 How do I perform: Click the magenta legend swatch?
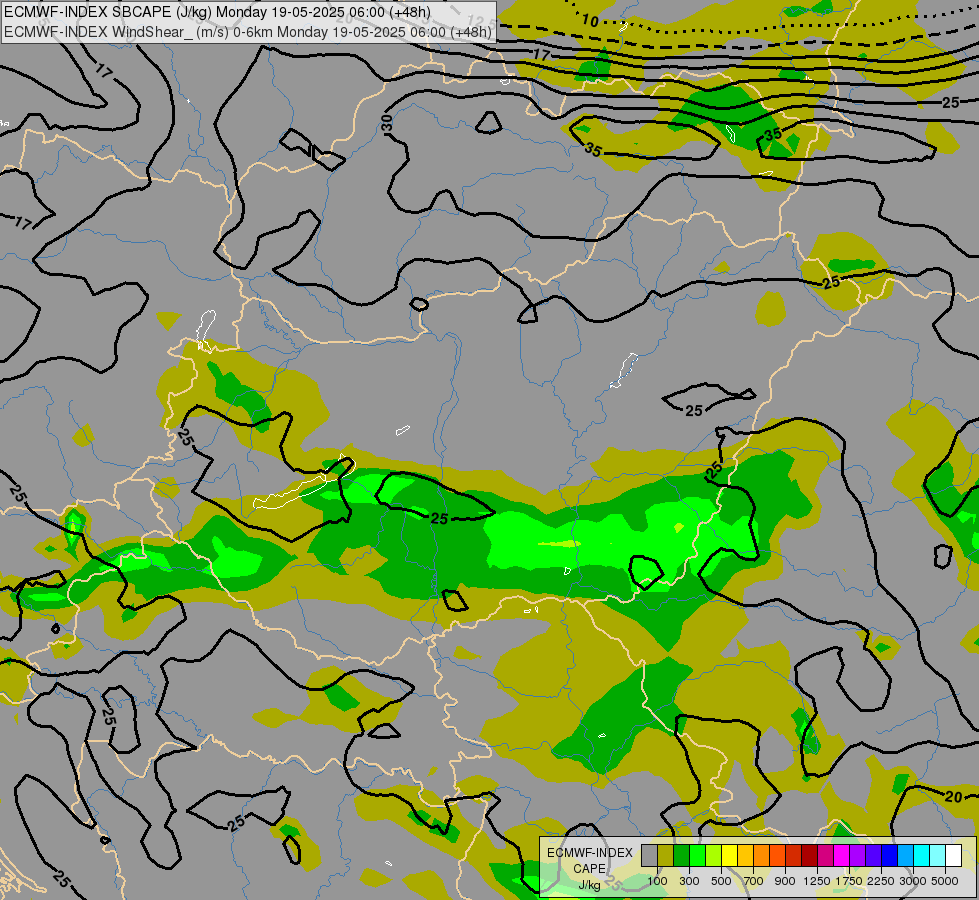(x=842, y=856)
